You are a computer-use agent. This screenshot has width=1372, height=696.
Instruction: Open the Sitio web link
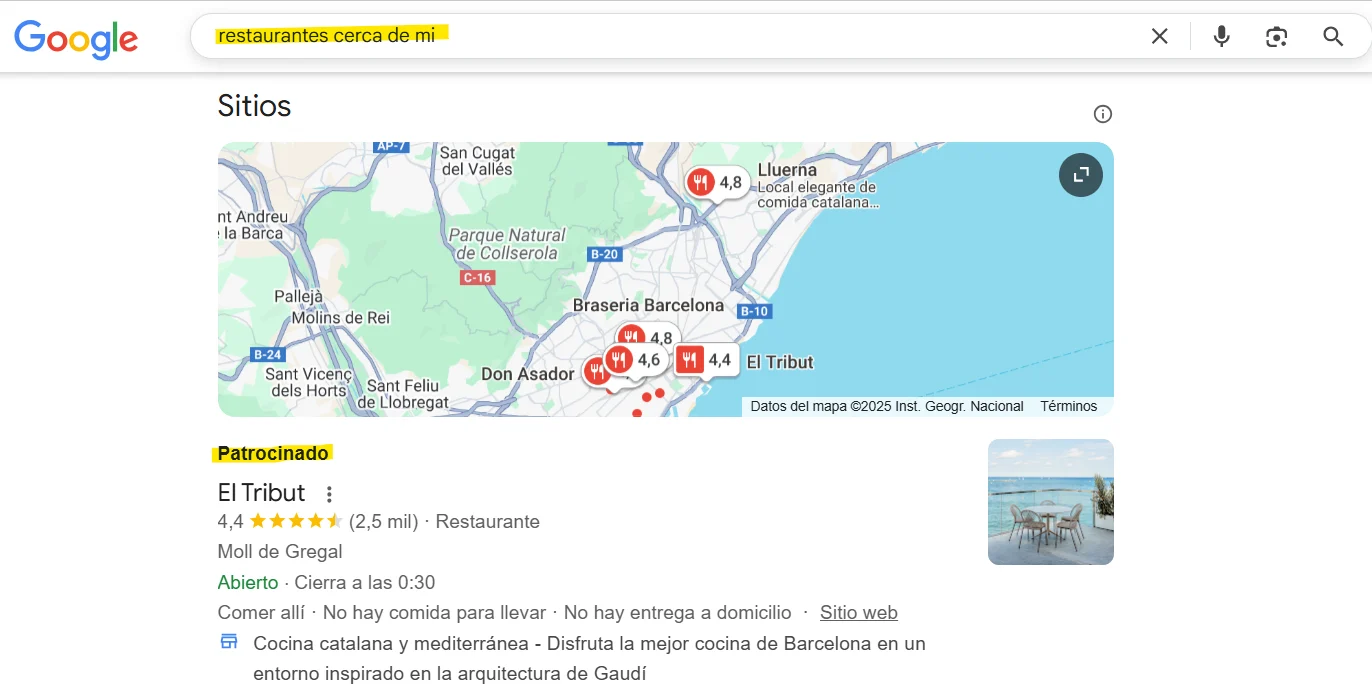pos(859,613)
